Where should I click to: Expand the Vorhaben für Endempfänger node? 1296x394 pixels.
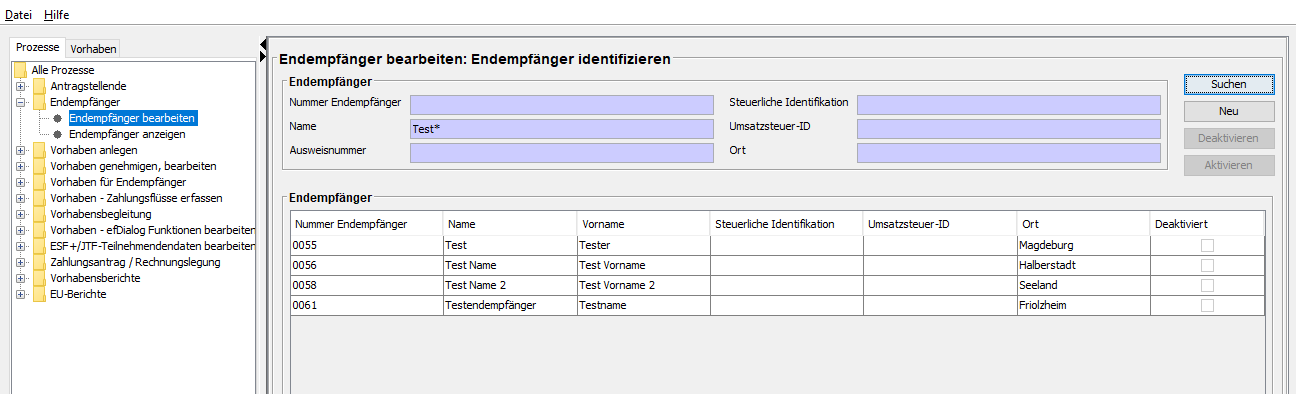click(20, 182)
